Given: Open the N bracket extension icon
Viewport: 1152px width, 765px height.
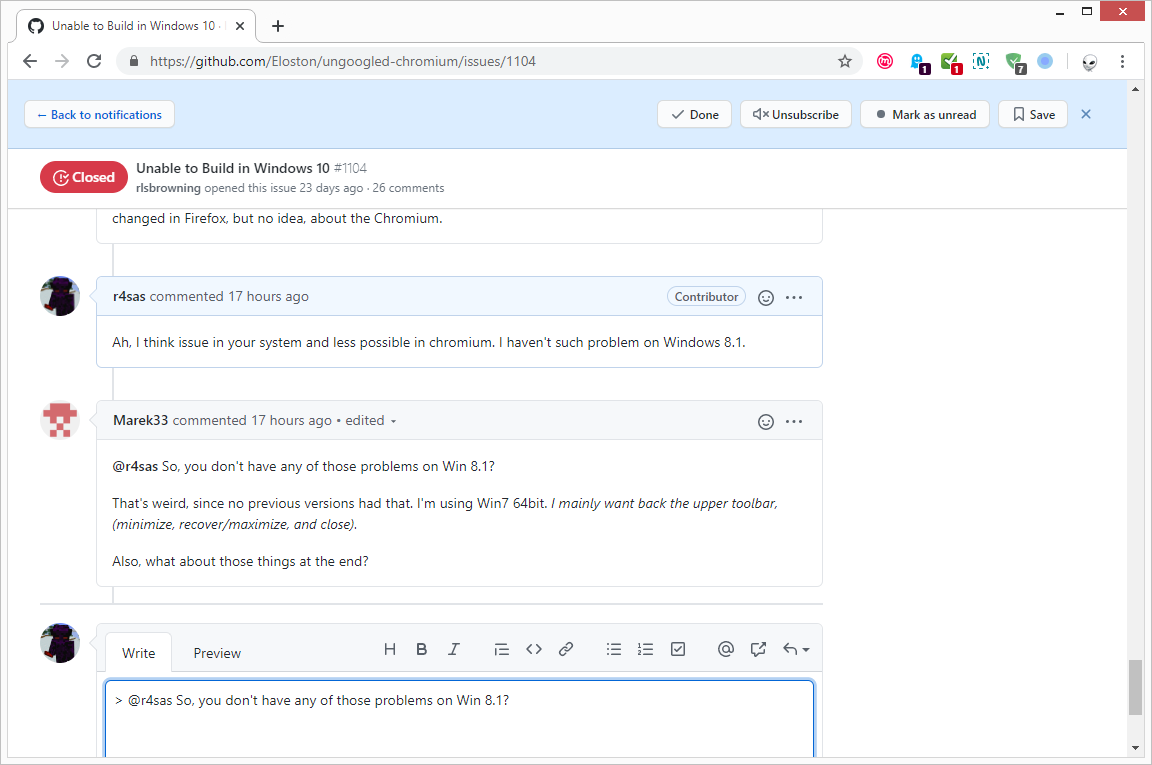Looking at the screenshot, I should (x=981, y=62).
